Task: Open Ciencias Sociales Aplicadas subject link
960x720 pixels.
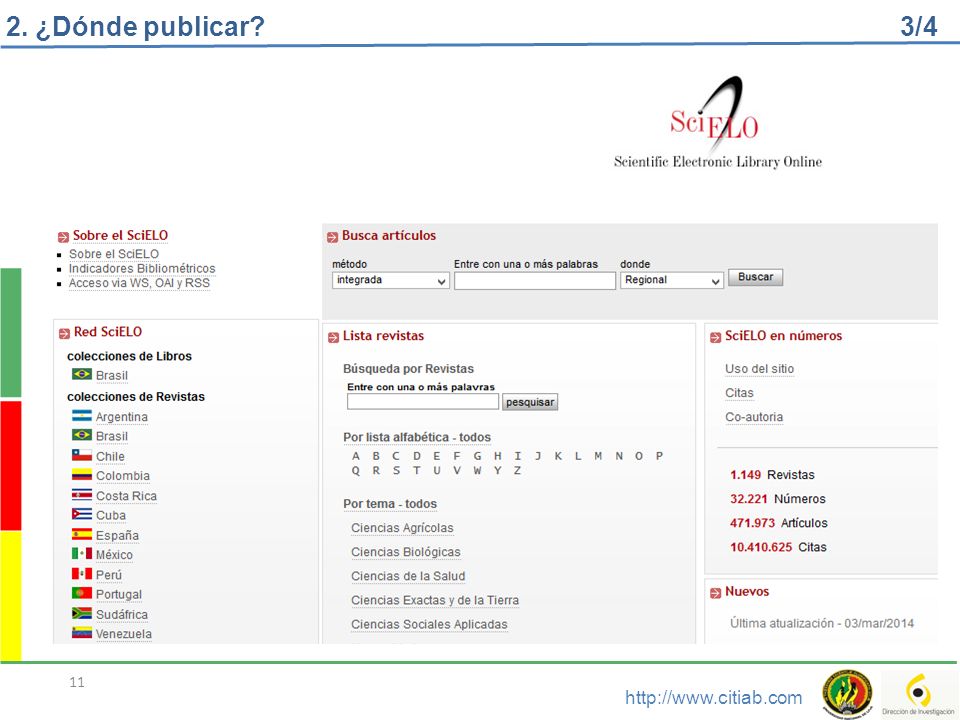Action: pos(429,624)
